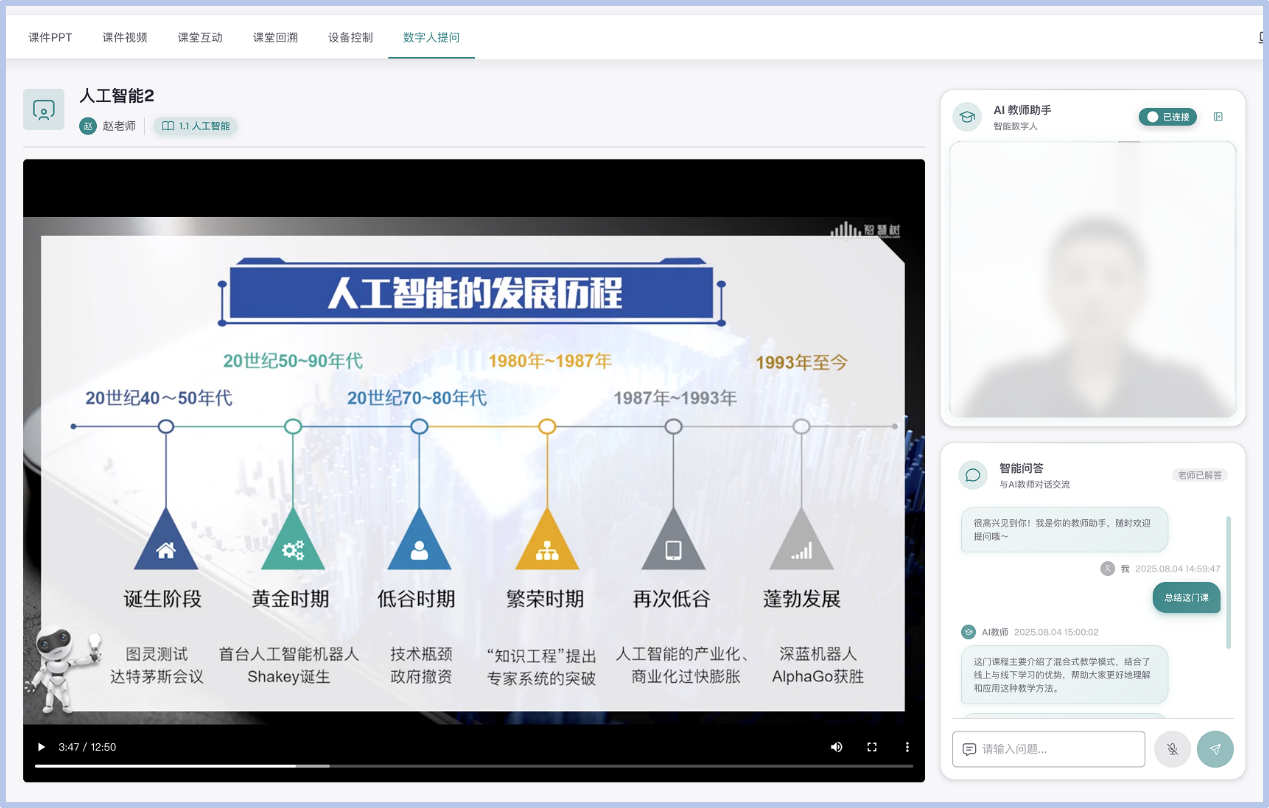1269x808 pixels.
Task: Click the course icon beside 人工智能2
Action: coord(44,109)
